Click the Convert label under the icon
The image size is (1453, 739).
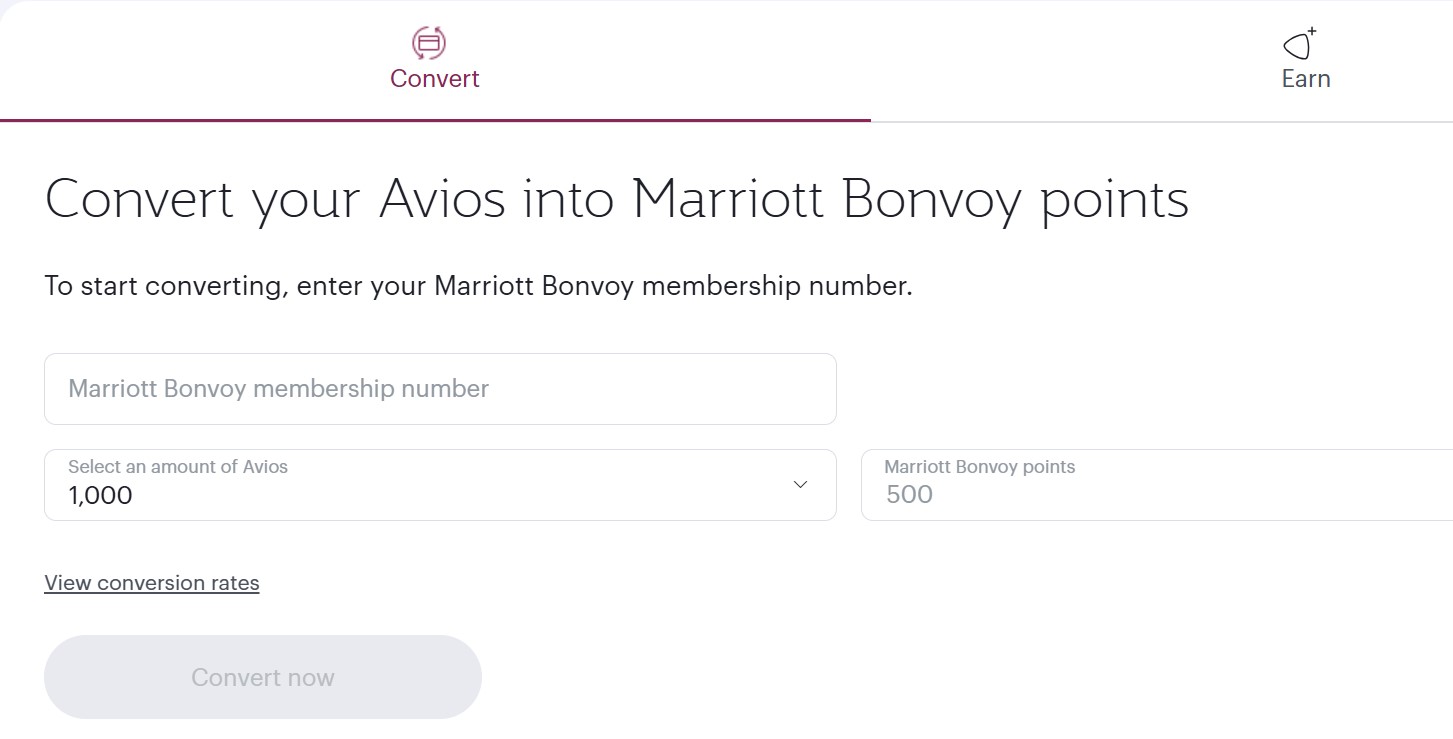tap(434, 78)
